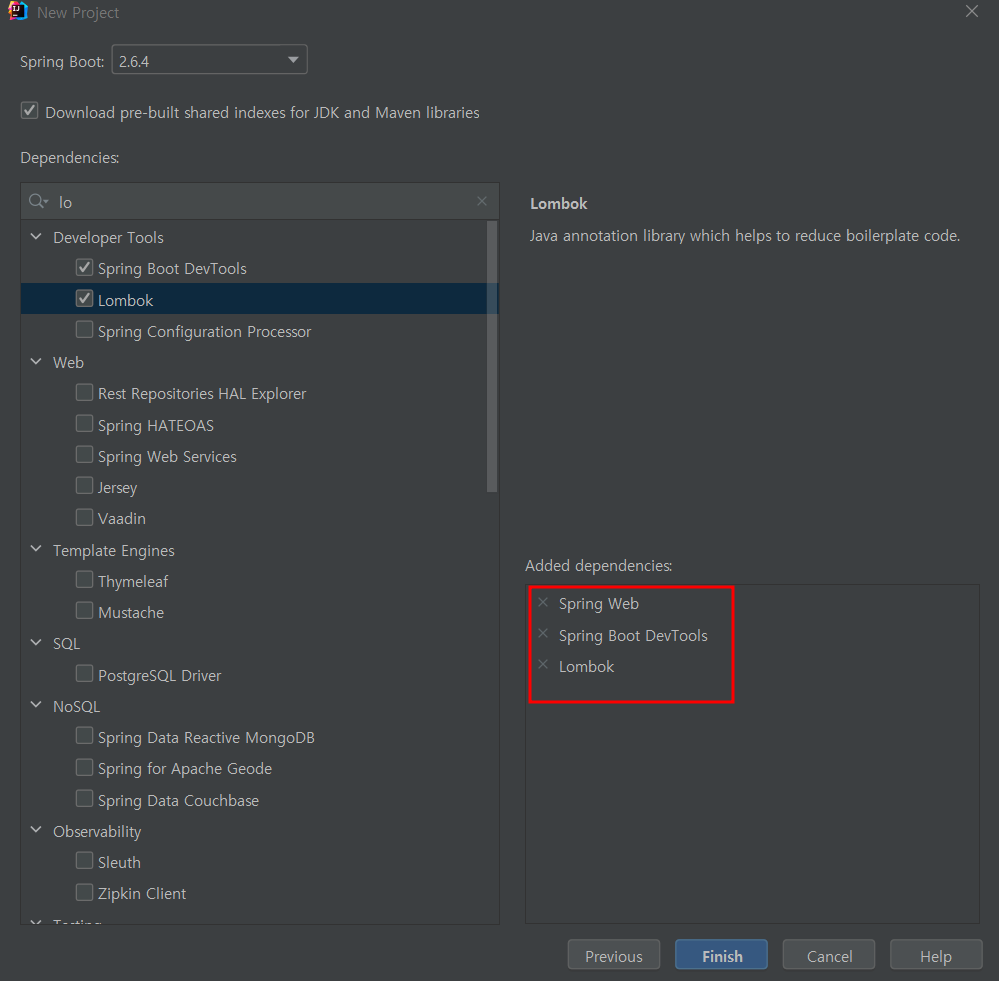Open the Spring Boot version dropdown
Viewport: 999px width, 981px height.
[x=210, y=60]
